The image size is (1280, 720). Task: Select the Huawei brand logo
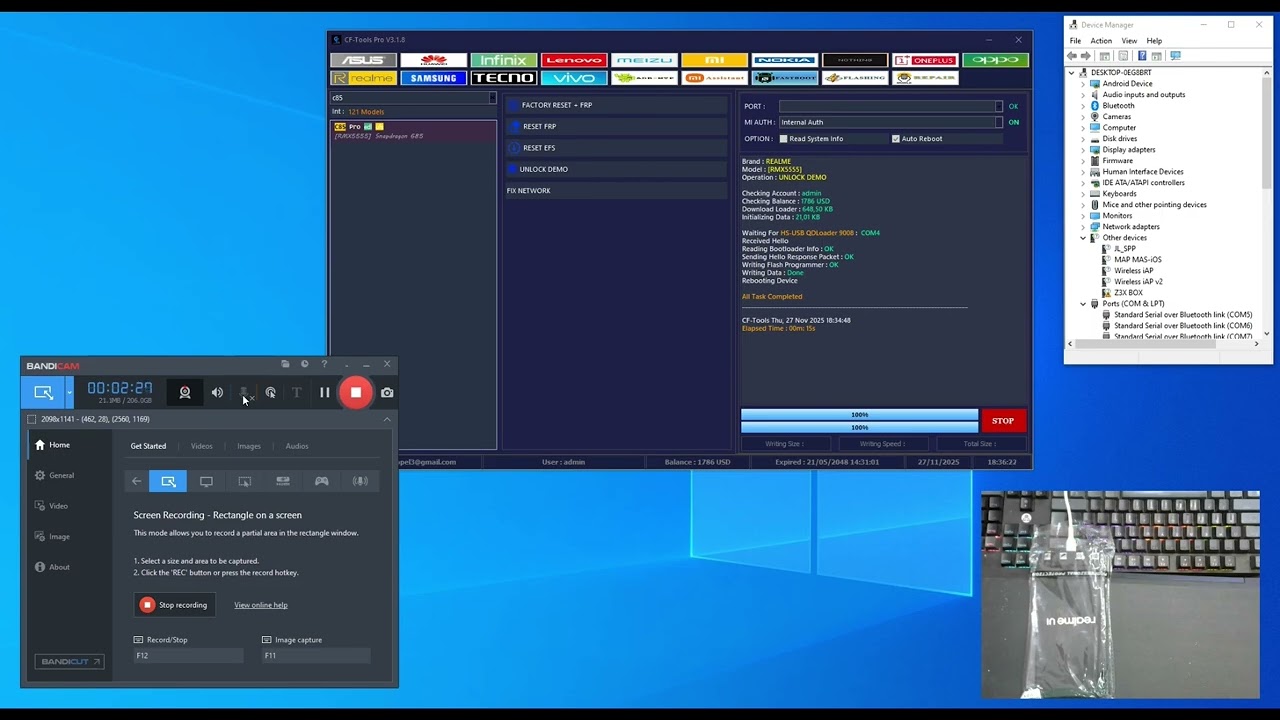[x=433, y=60]
